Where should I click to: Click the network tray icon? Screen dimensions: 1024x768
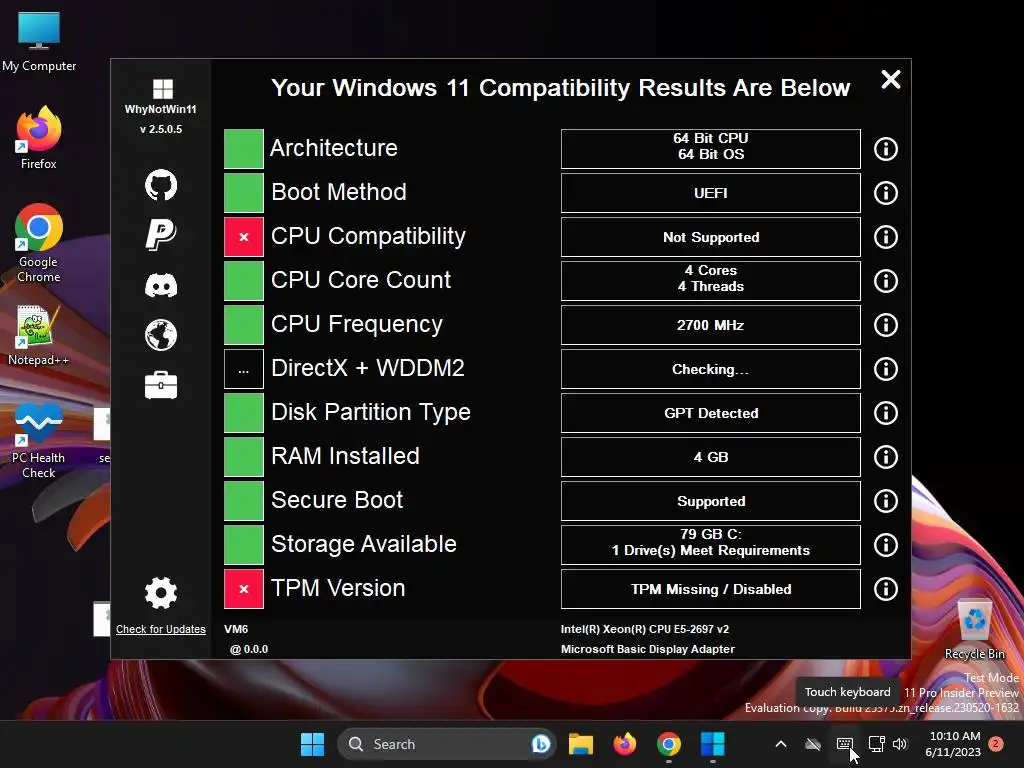point(876,744)
